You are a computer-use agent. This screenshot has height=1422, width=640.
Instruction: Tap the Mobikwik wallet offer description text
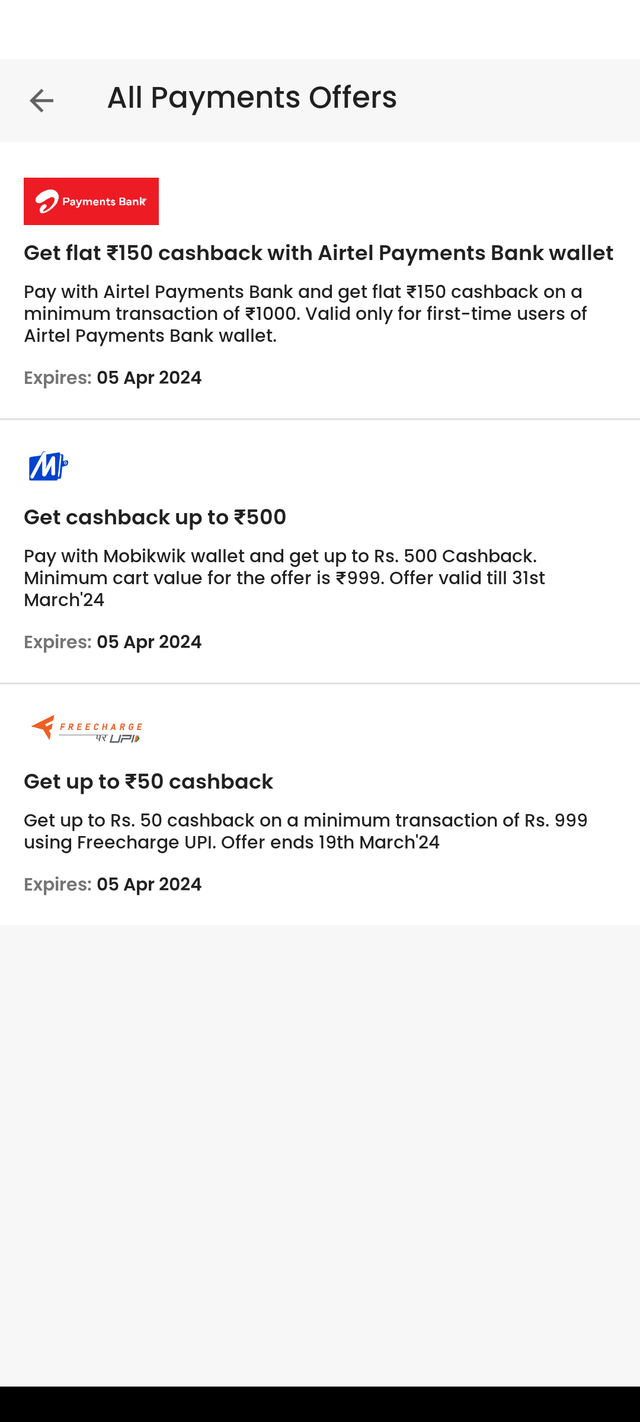(284, 578)
